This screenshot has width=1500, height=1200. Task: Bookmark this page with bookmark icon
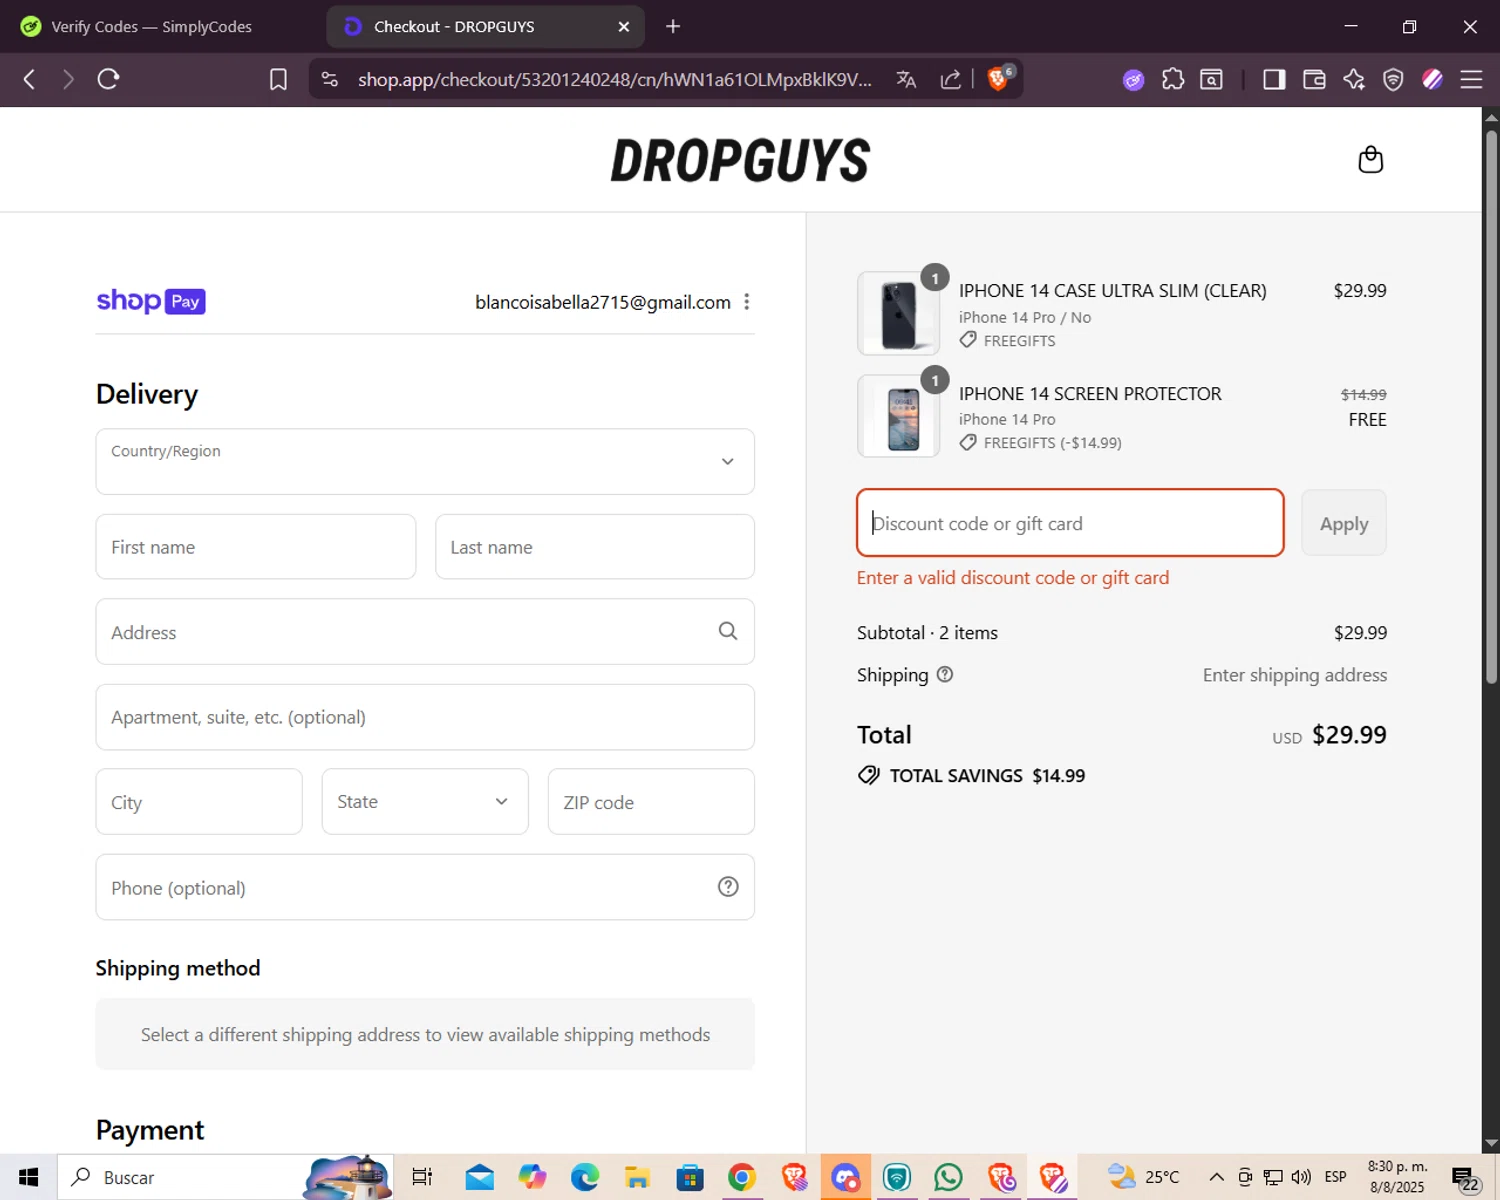tap(279, 80)
